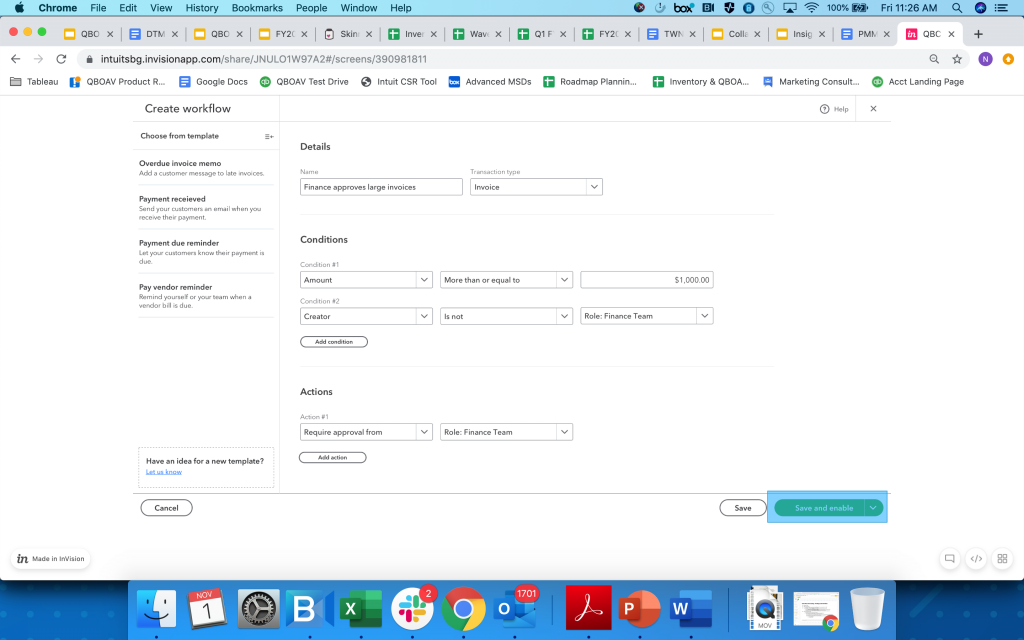Open the Google Docs bookmark

214,82
